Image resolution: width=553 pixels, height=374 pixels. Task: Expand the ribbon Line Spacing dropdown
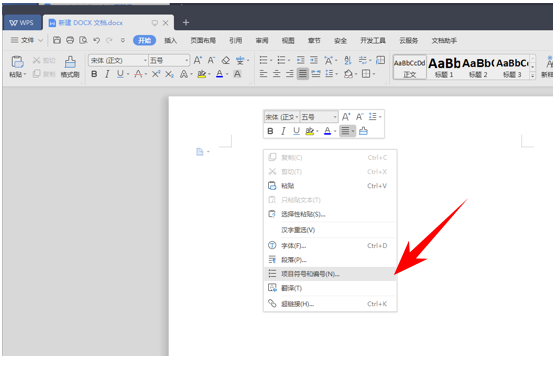(x=337, y=74)
